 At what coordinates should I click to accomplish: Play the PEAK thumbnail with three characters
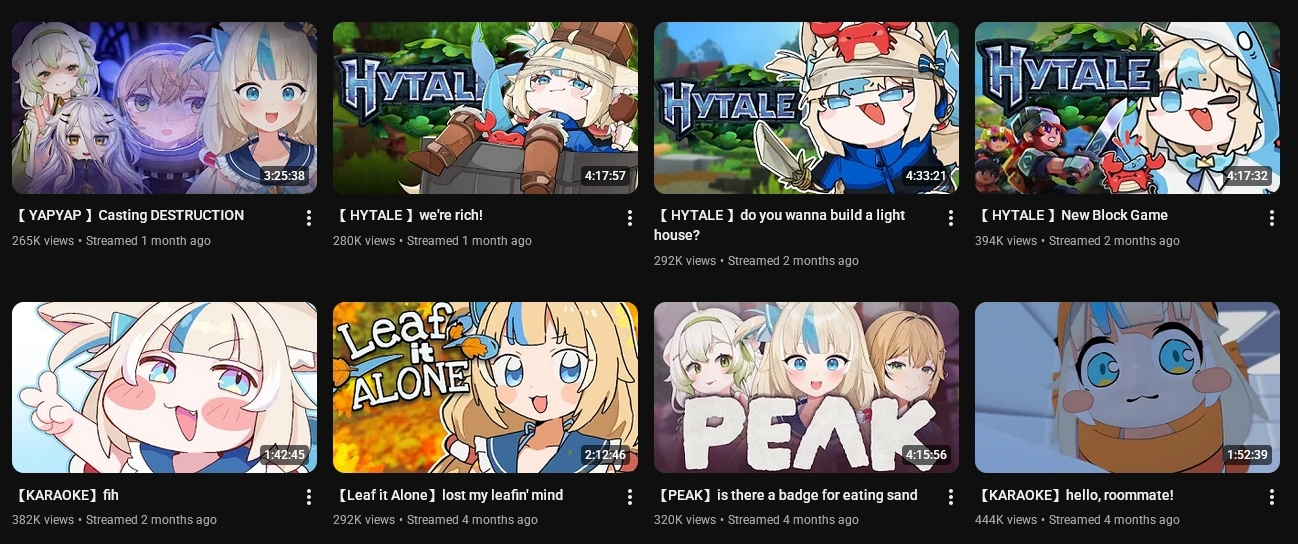click(x=806, y=388)
